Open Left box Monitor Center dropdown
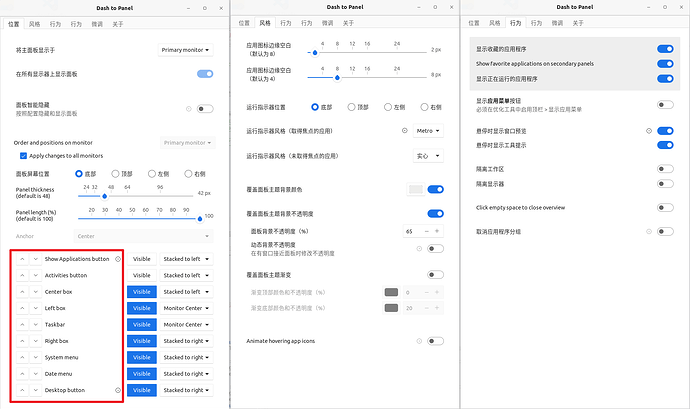 (x=186, y=308)
